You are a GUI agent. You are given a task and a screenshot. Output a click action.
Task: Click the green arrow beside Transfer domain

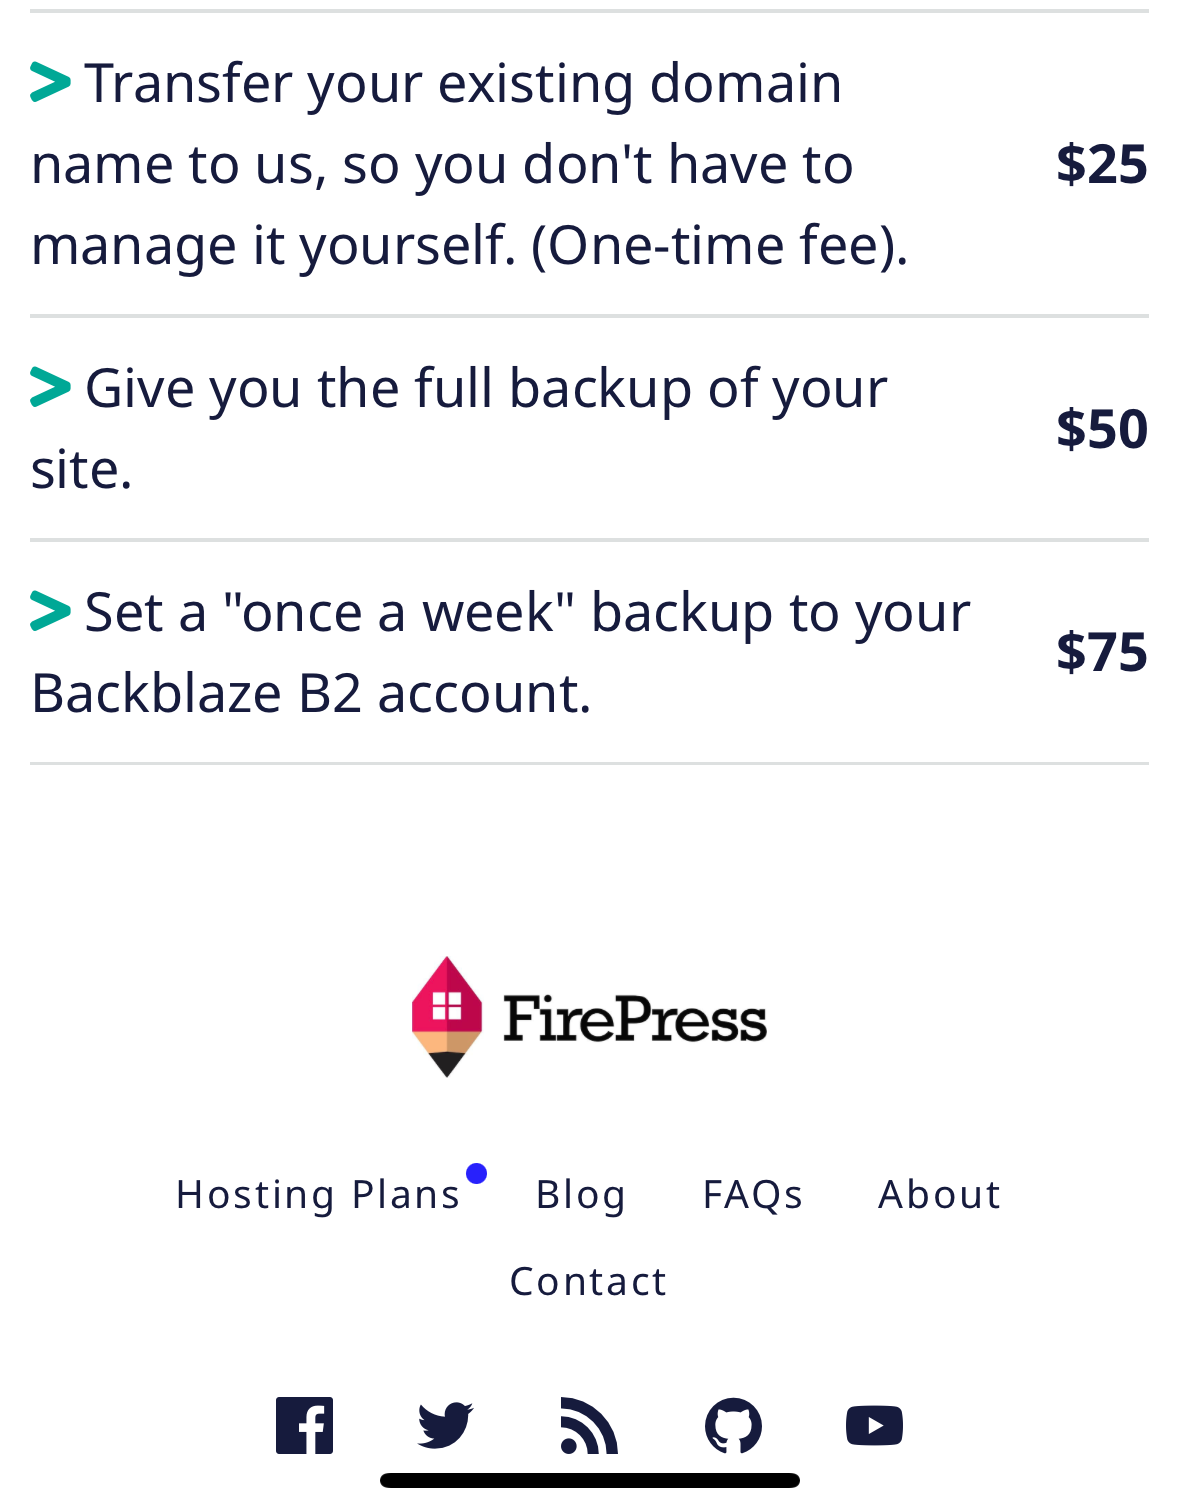point(50,82)
